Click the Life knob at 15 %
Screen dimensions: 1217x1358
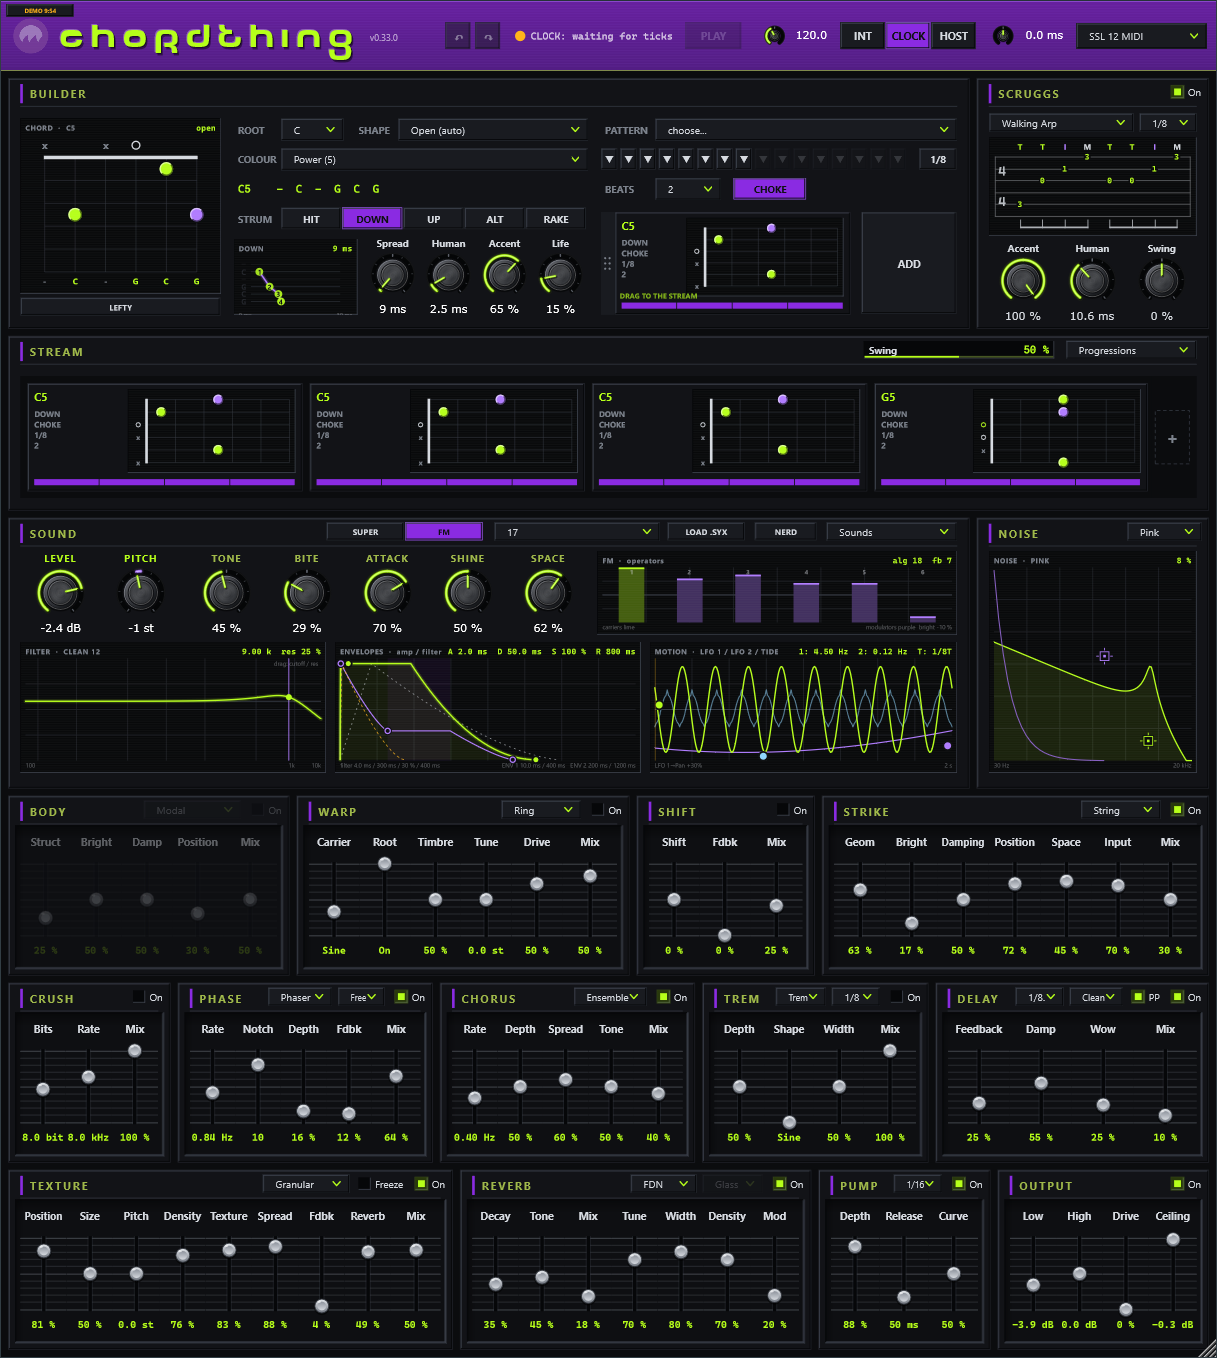560,275
